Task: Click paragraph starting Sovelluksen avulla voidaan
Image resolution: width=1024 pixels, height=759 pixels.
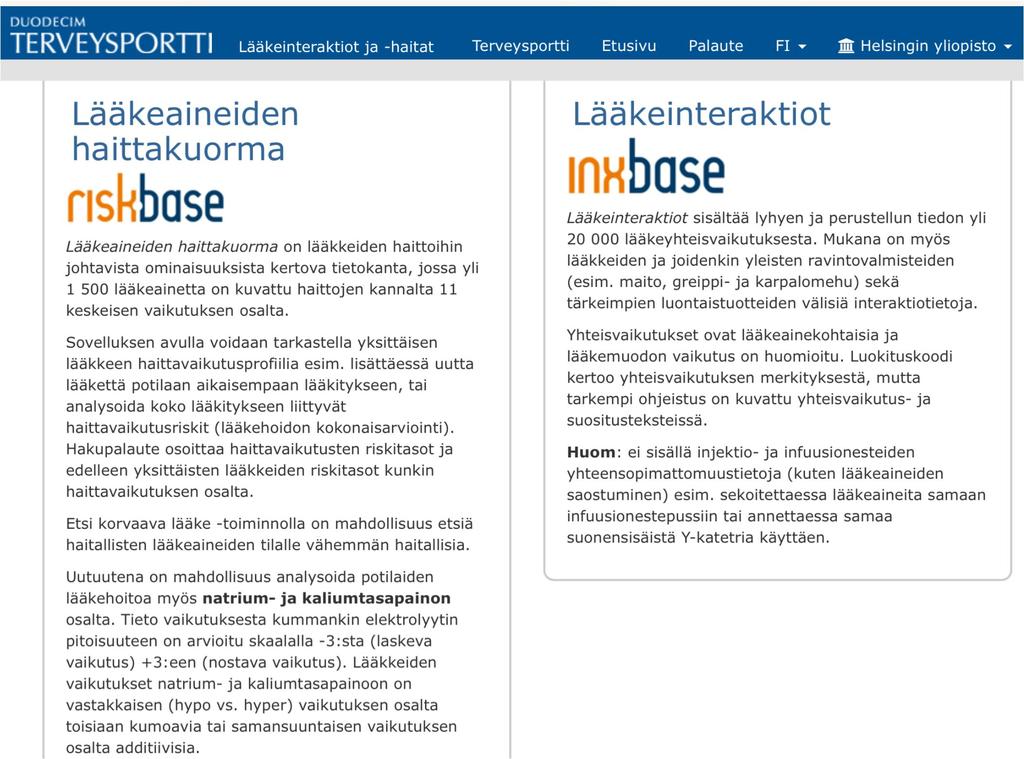Action: tap(270, 417)
